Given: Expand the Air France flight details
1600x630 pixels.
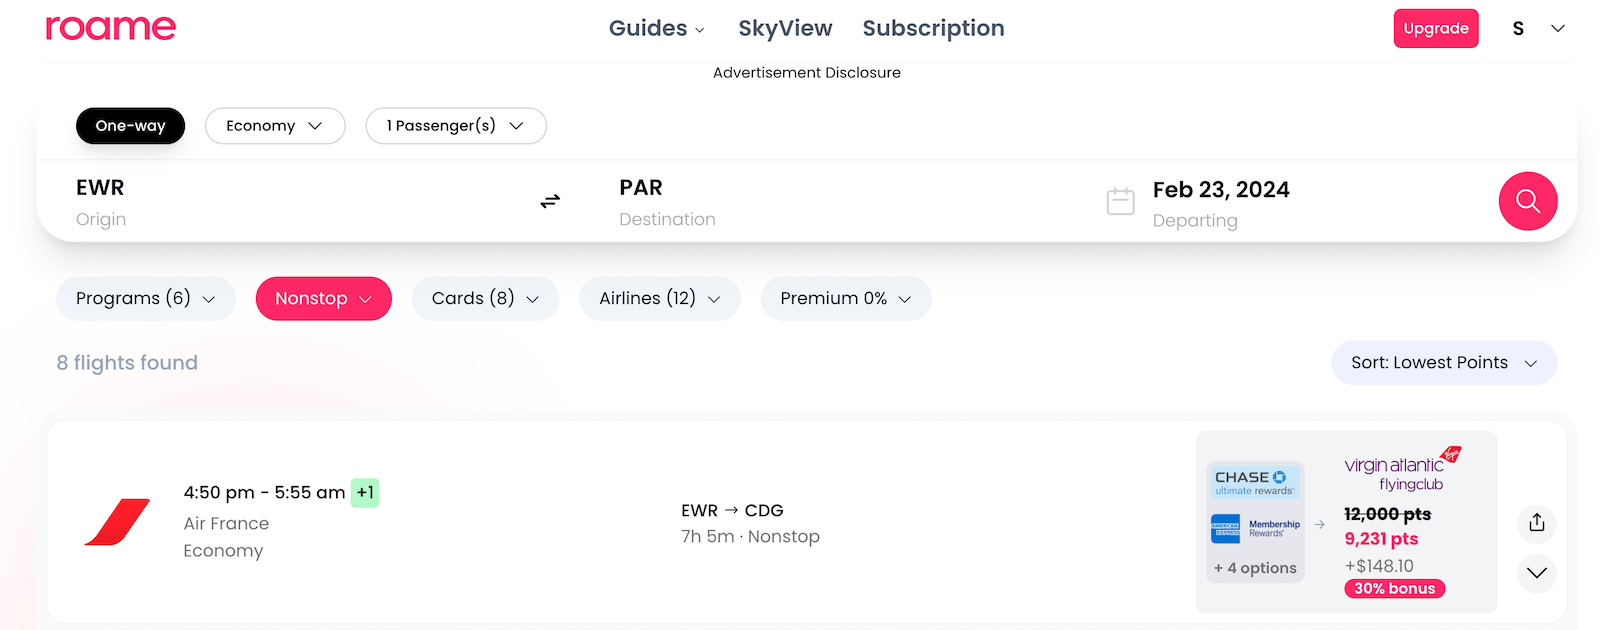Looking at the screenshot, I should click(1537, 573).
